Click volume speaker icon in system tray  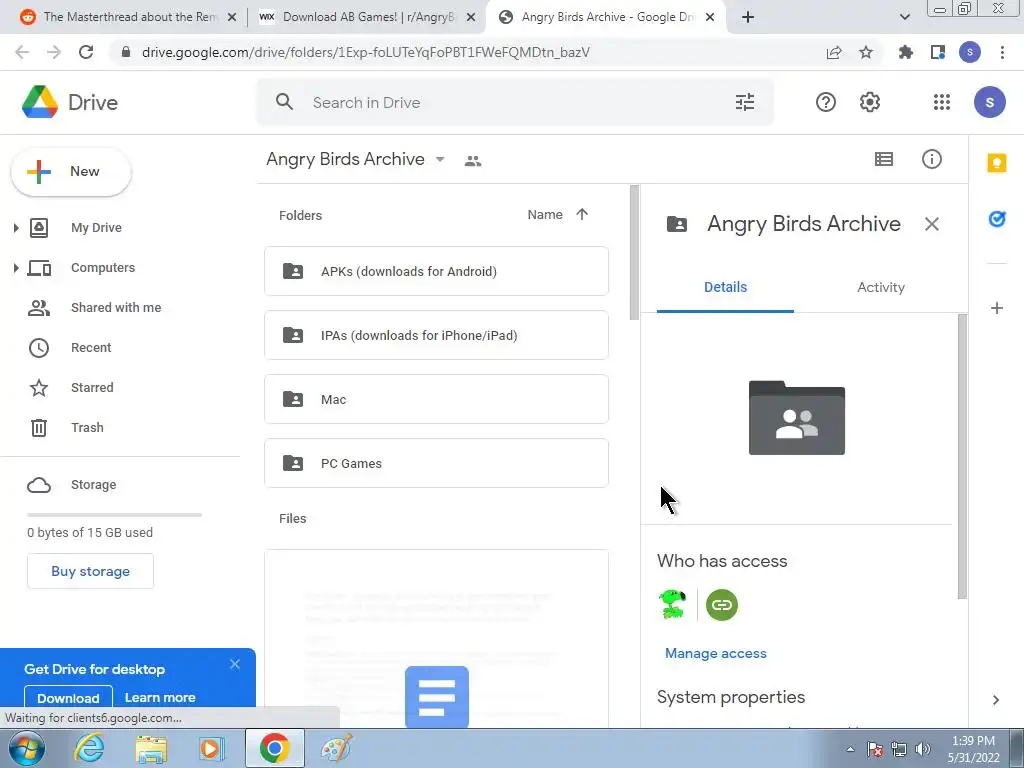point(923,749)
